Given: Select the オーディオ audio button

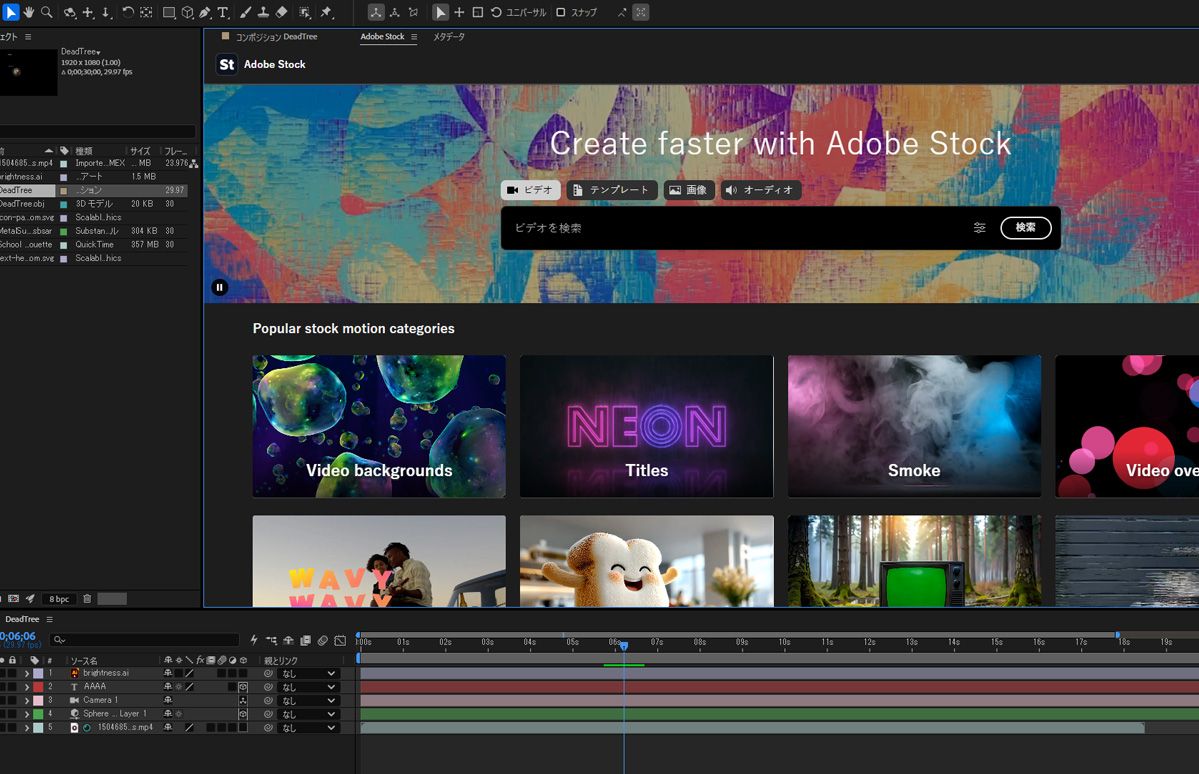Looking at the screenshot, I should click(x=761, y=190).
